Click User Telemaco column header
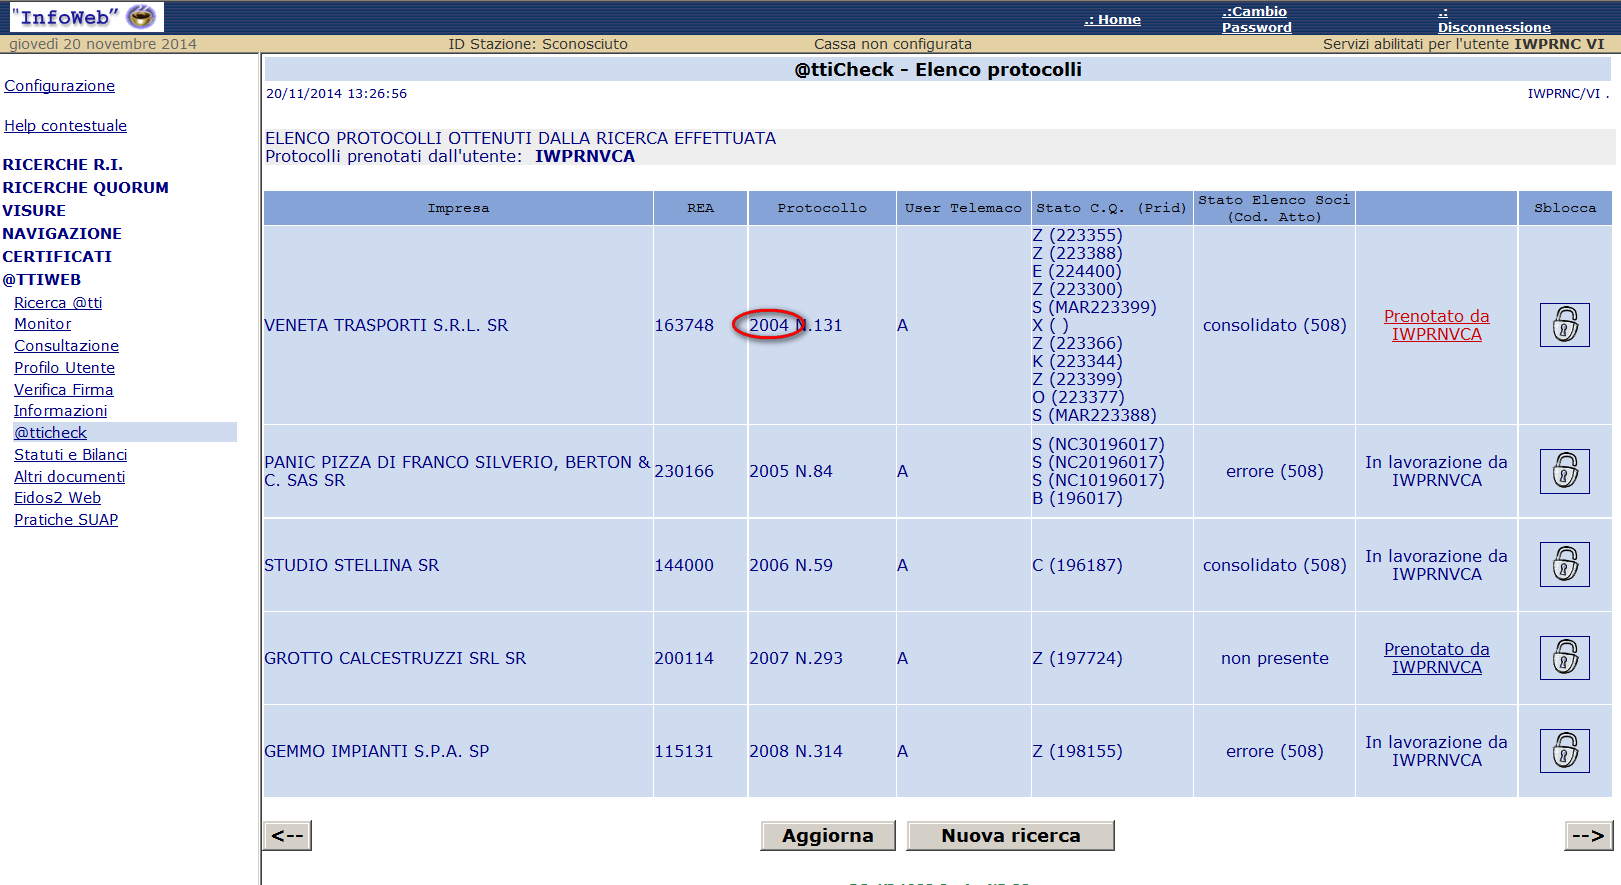 click(963, 208)
